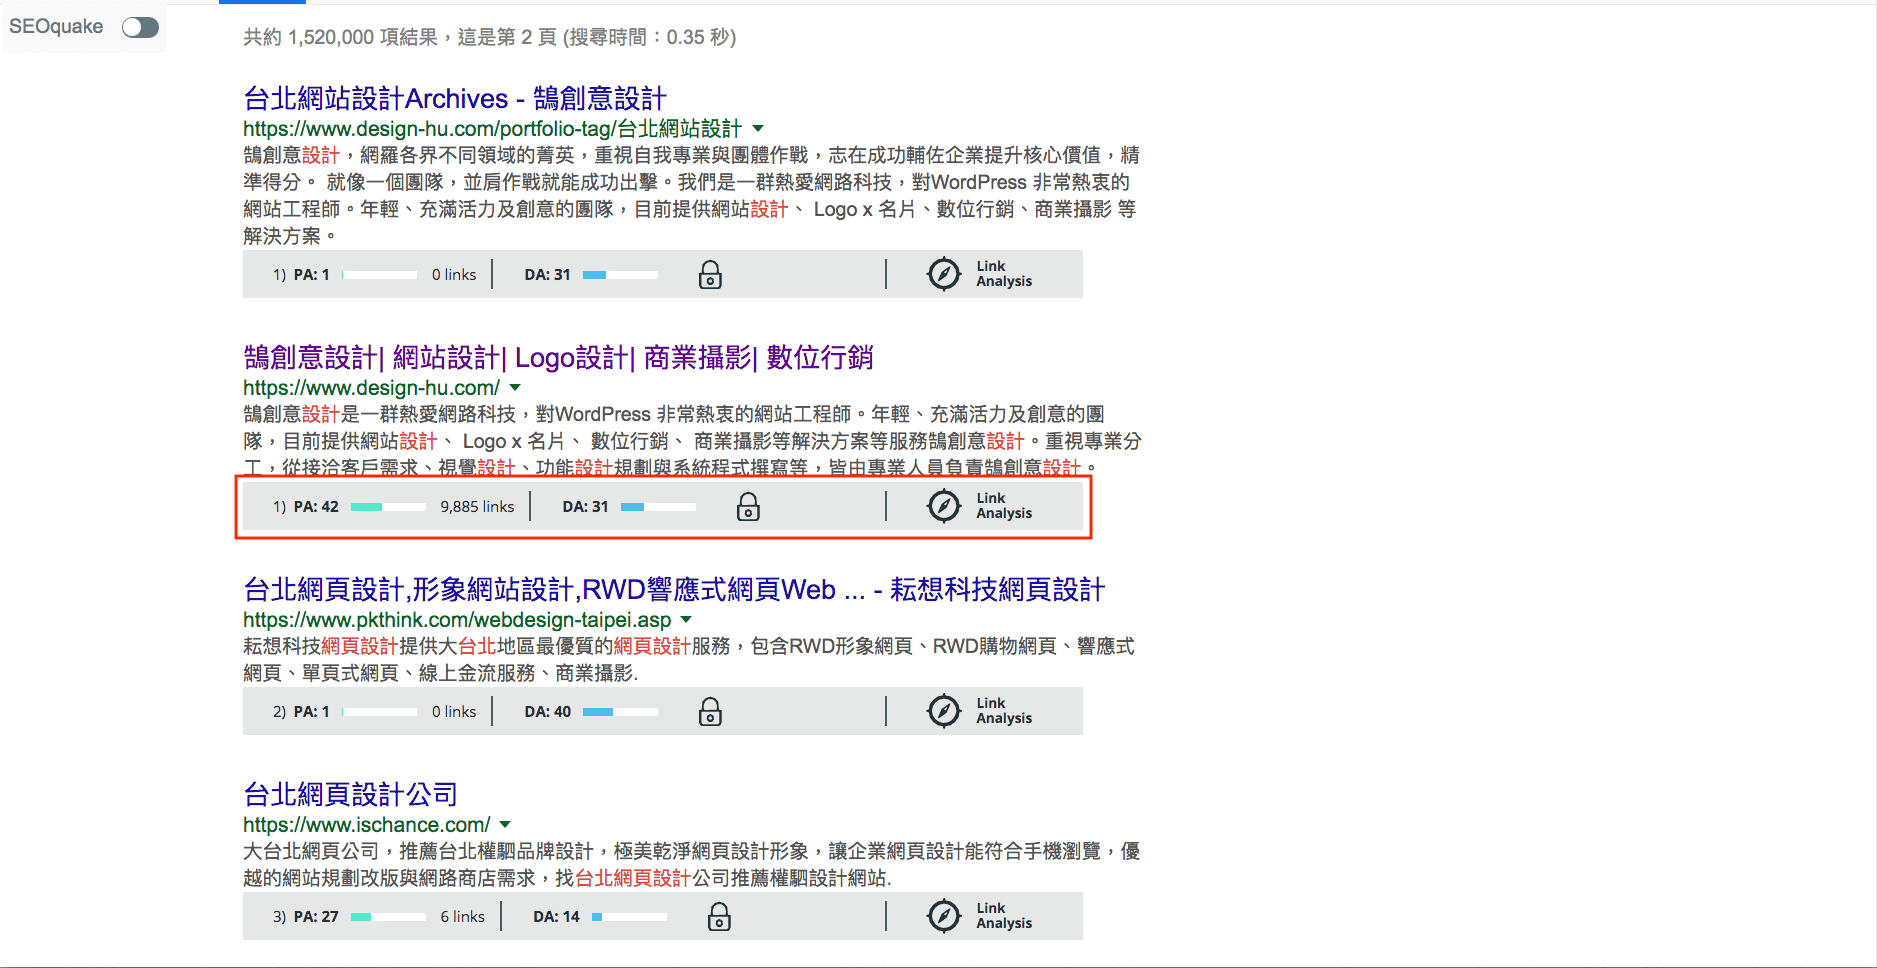Click 0 links value in first DA: 31 bar
The width and height of the screenshot is (1877, 968).
tap(454, 275)
